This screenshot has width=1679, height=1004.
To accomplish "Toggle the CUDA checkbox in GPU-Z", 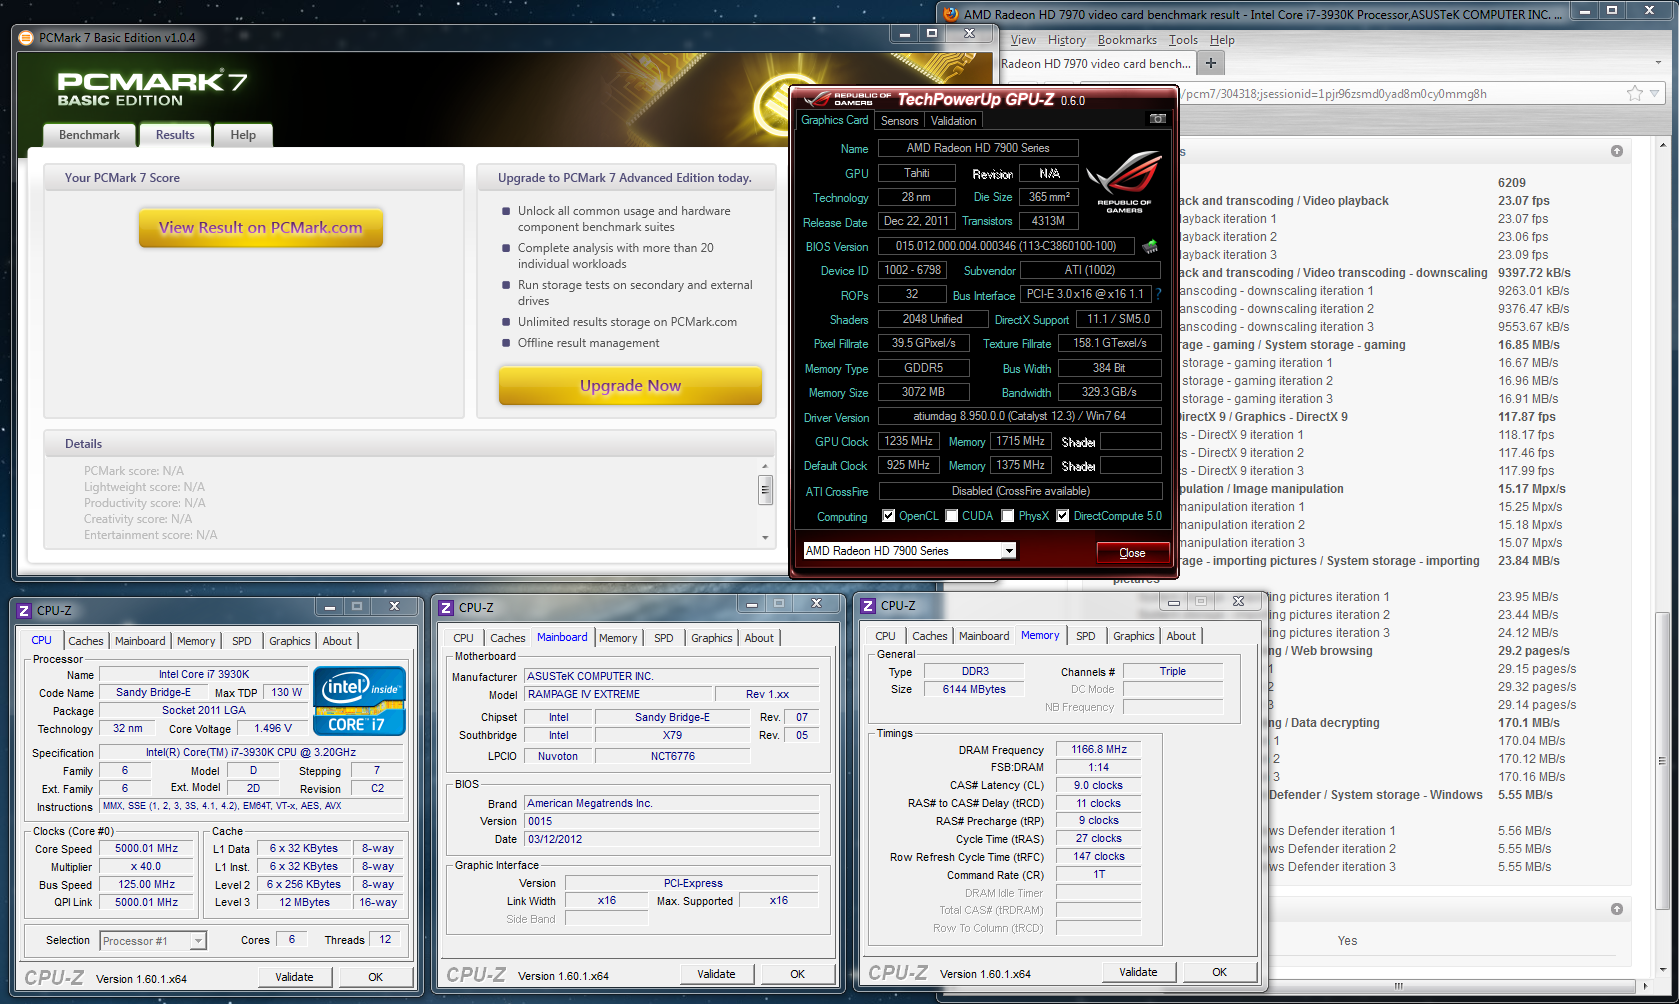I will (952, 516).
